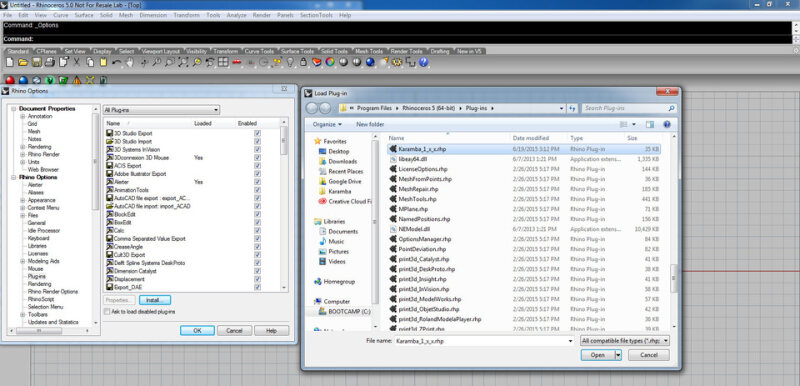800x386 pixels.
Task: Click the New file icon in Rhino toolbar
Action: point(10,62)
